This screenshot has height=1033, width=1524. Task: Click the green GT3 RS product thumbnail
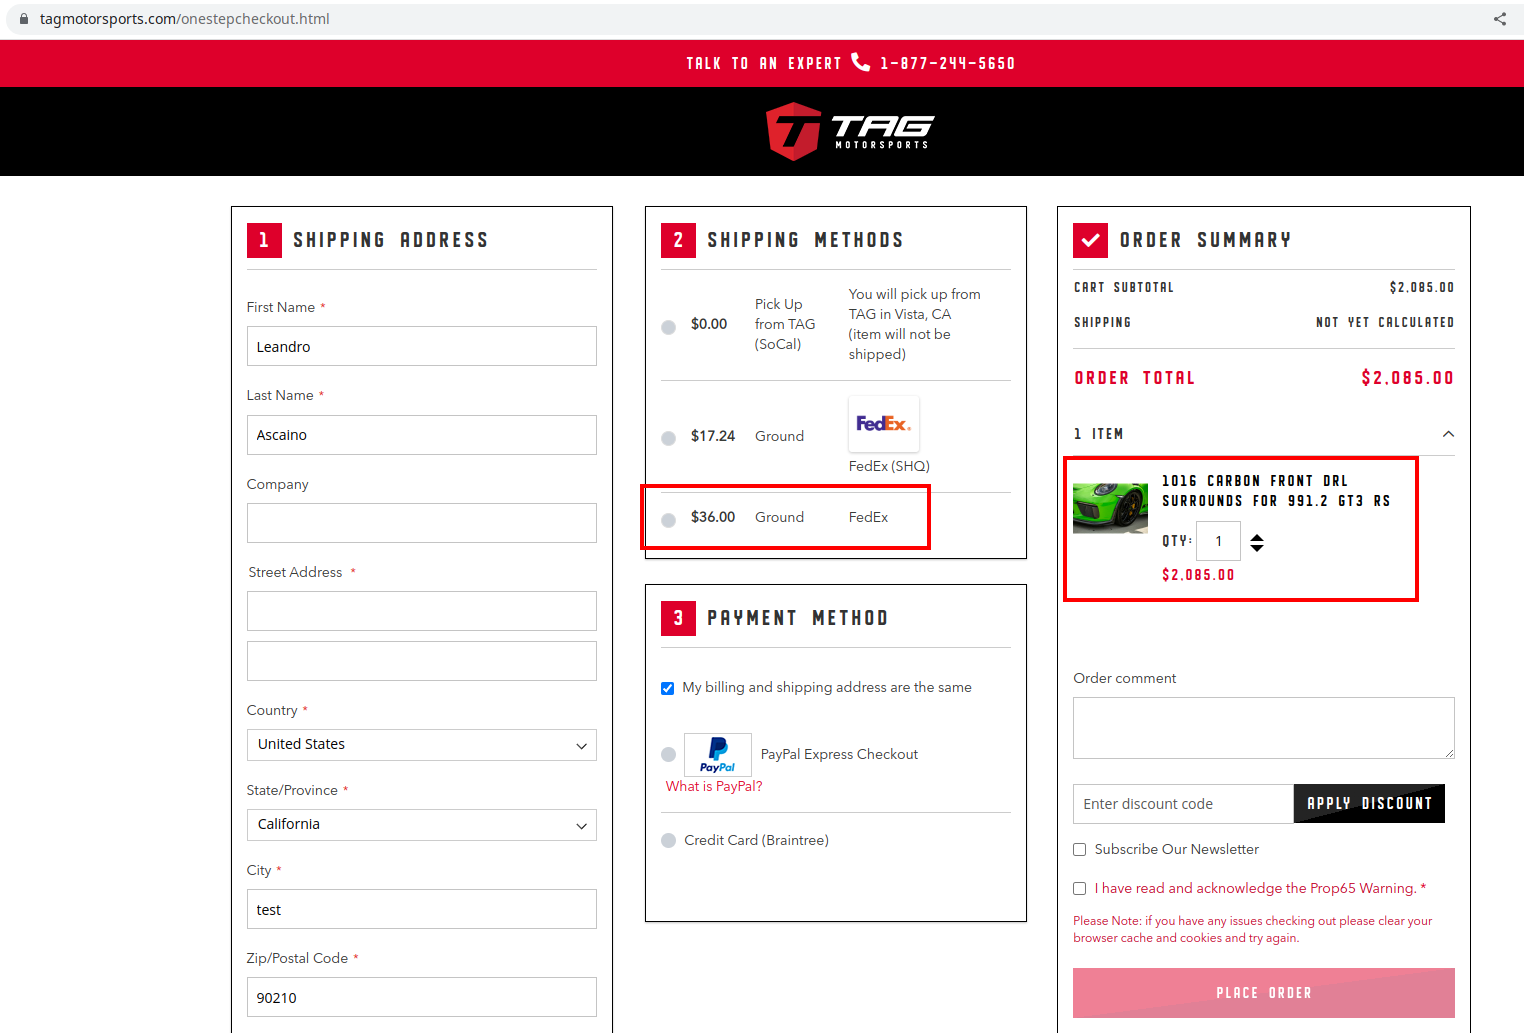[x=1109, y=505]
